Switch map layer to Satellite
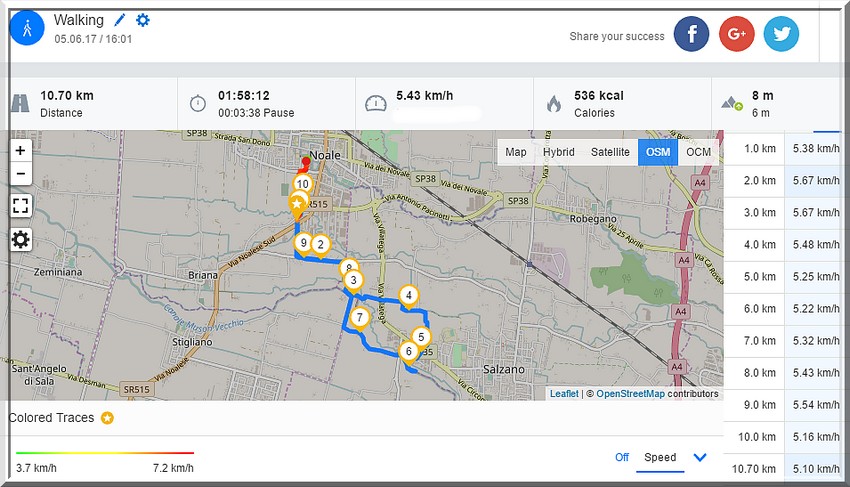850x487 pixels. (x=610, y=152)
